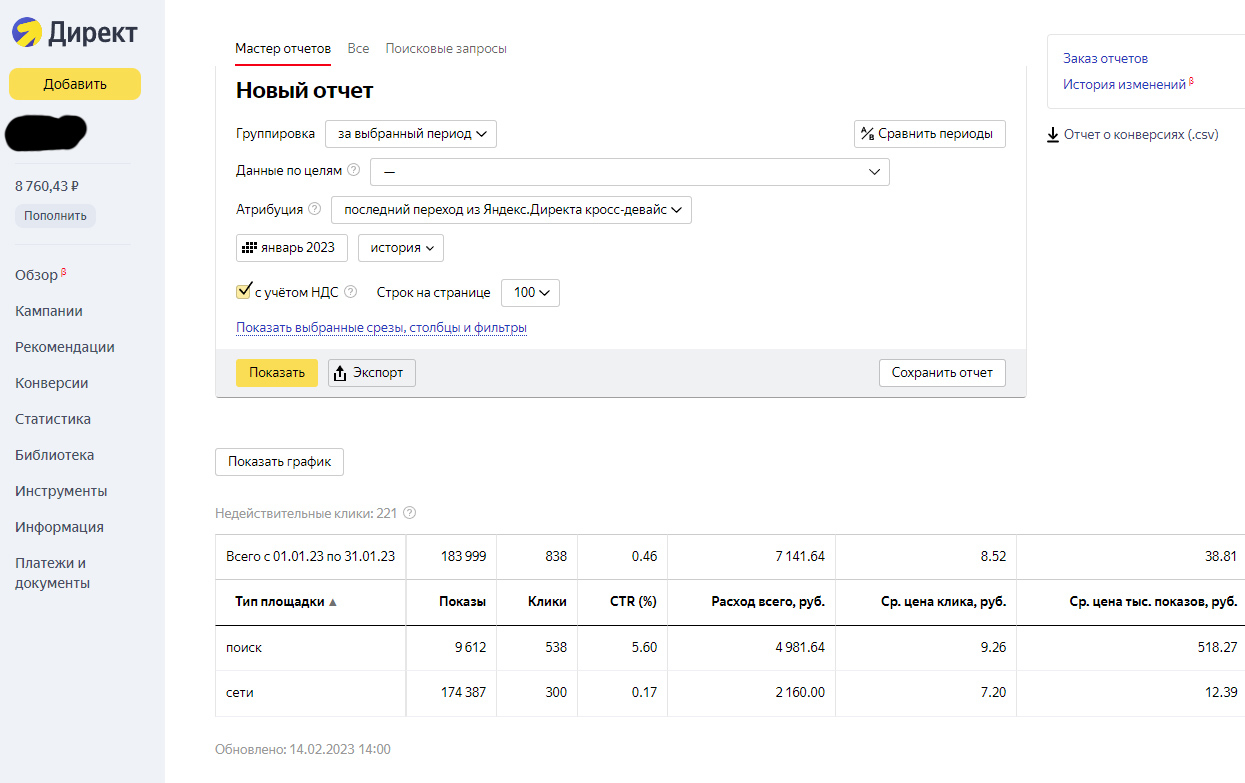Click download icon for Отчет о конверсиях

tap(1053, 135)
